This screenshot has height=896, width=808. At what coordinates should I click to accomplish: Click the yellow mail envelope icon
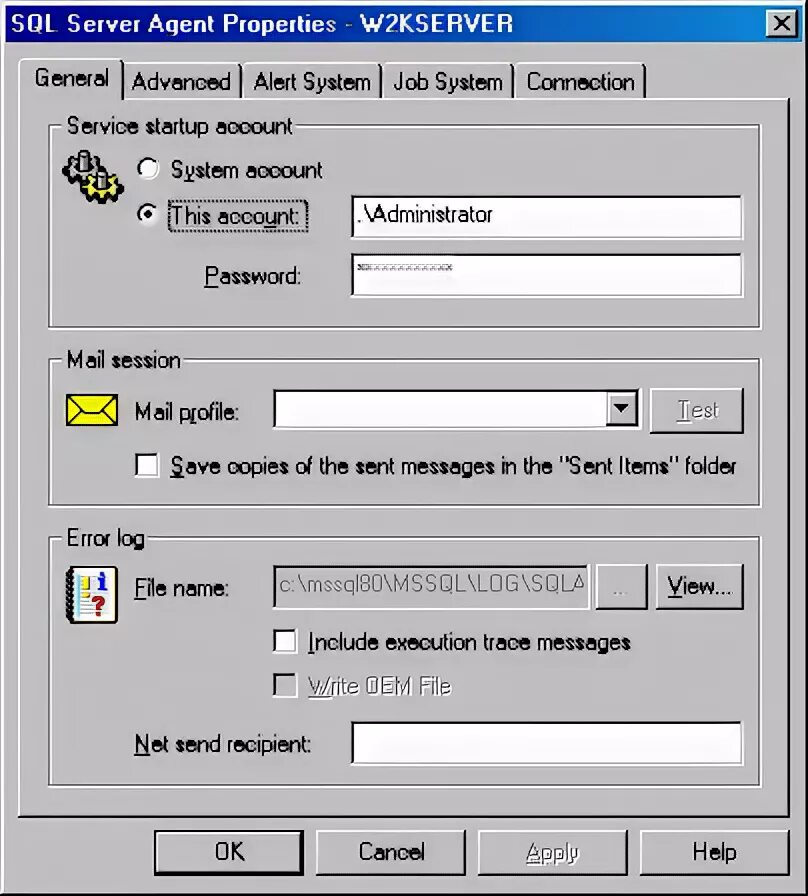point(92,410)
